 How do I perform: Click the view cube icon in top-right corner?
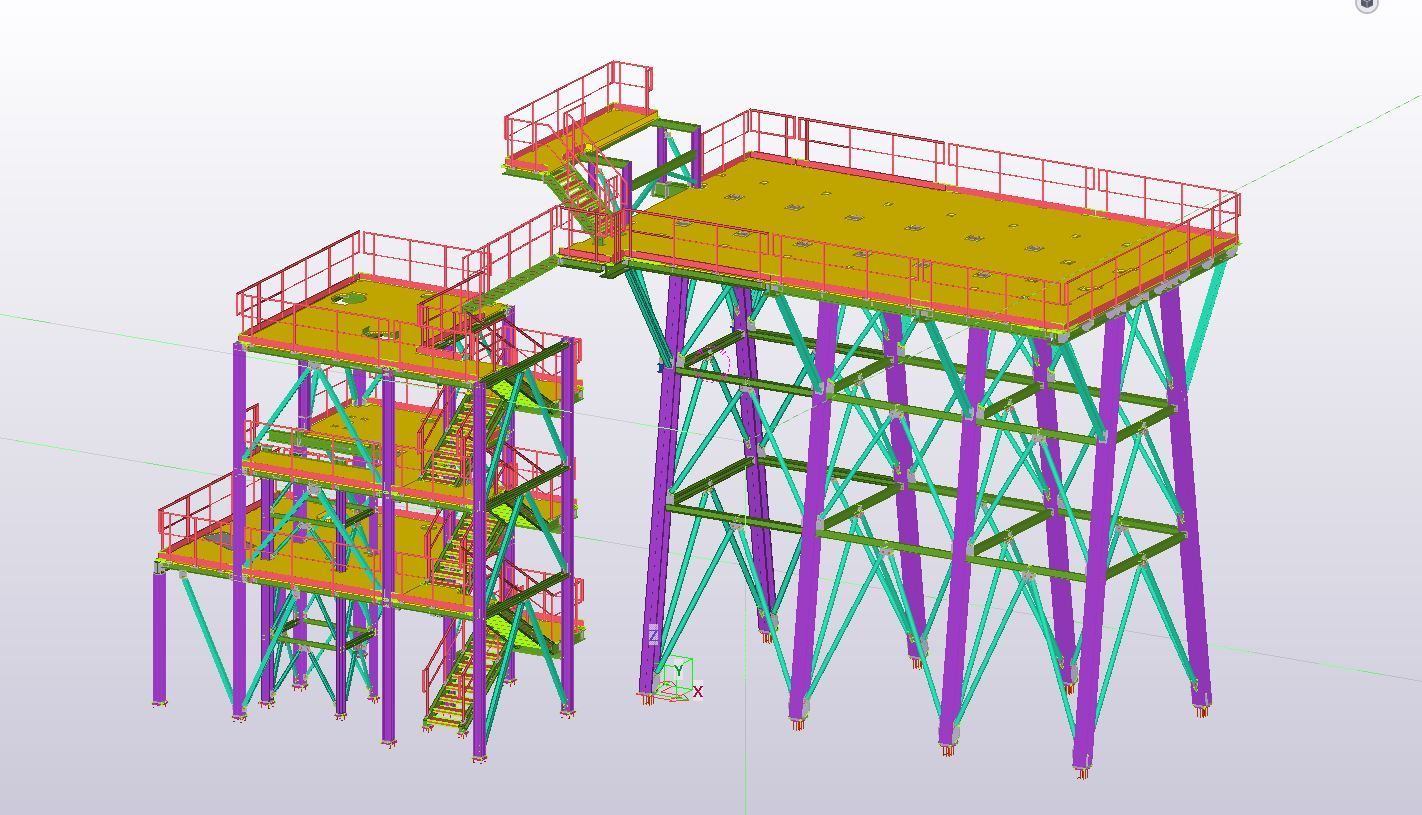(1367, 4)
